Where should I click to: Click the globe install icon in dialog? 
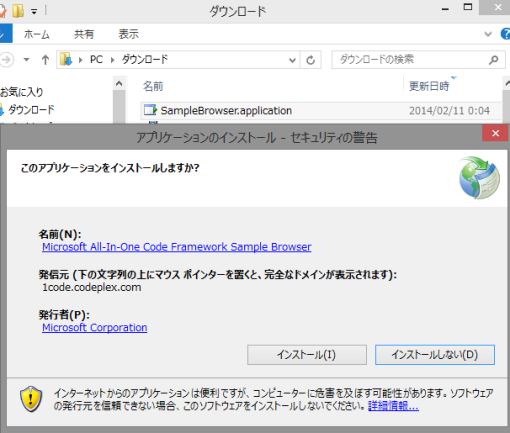tap(479, 177)
